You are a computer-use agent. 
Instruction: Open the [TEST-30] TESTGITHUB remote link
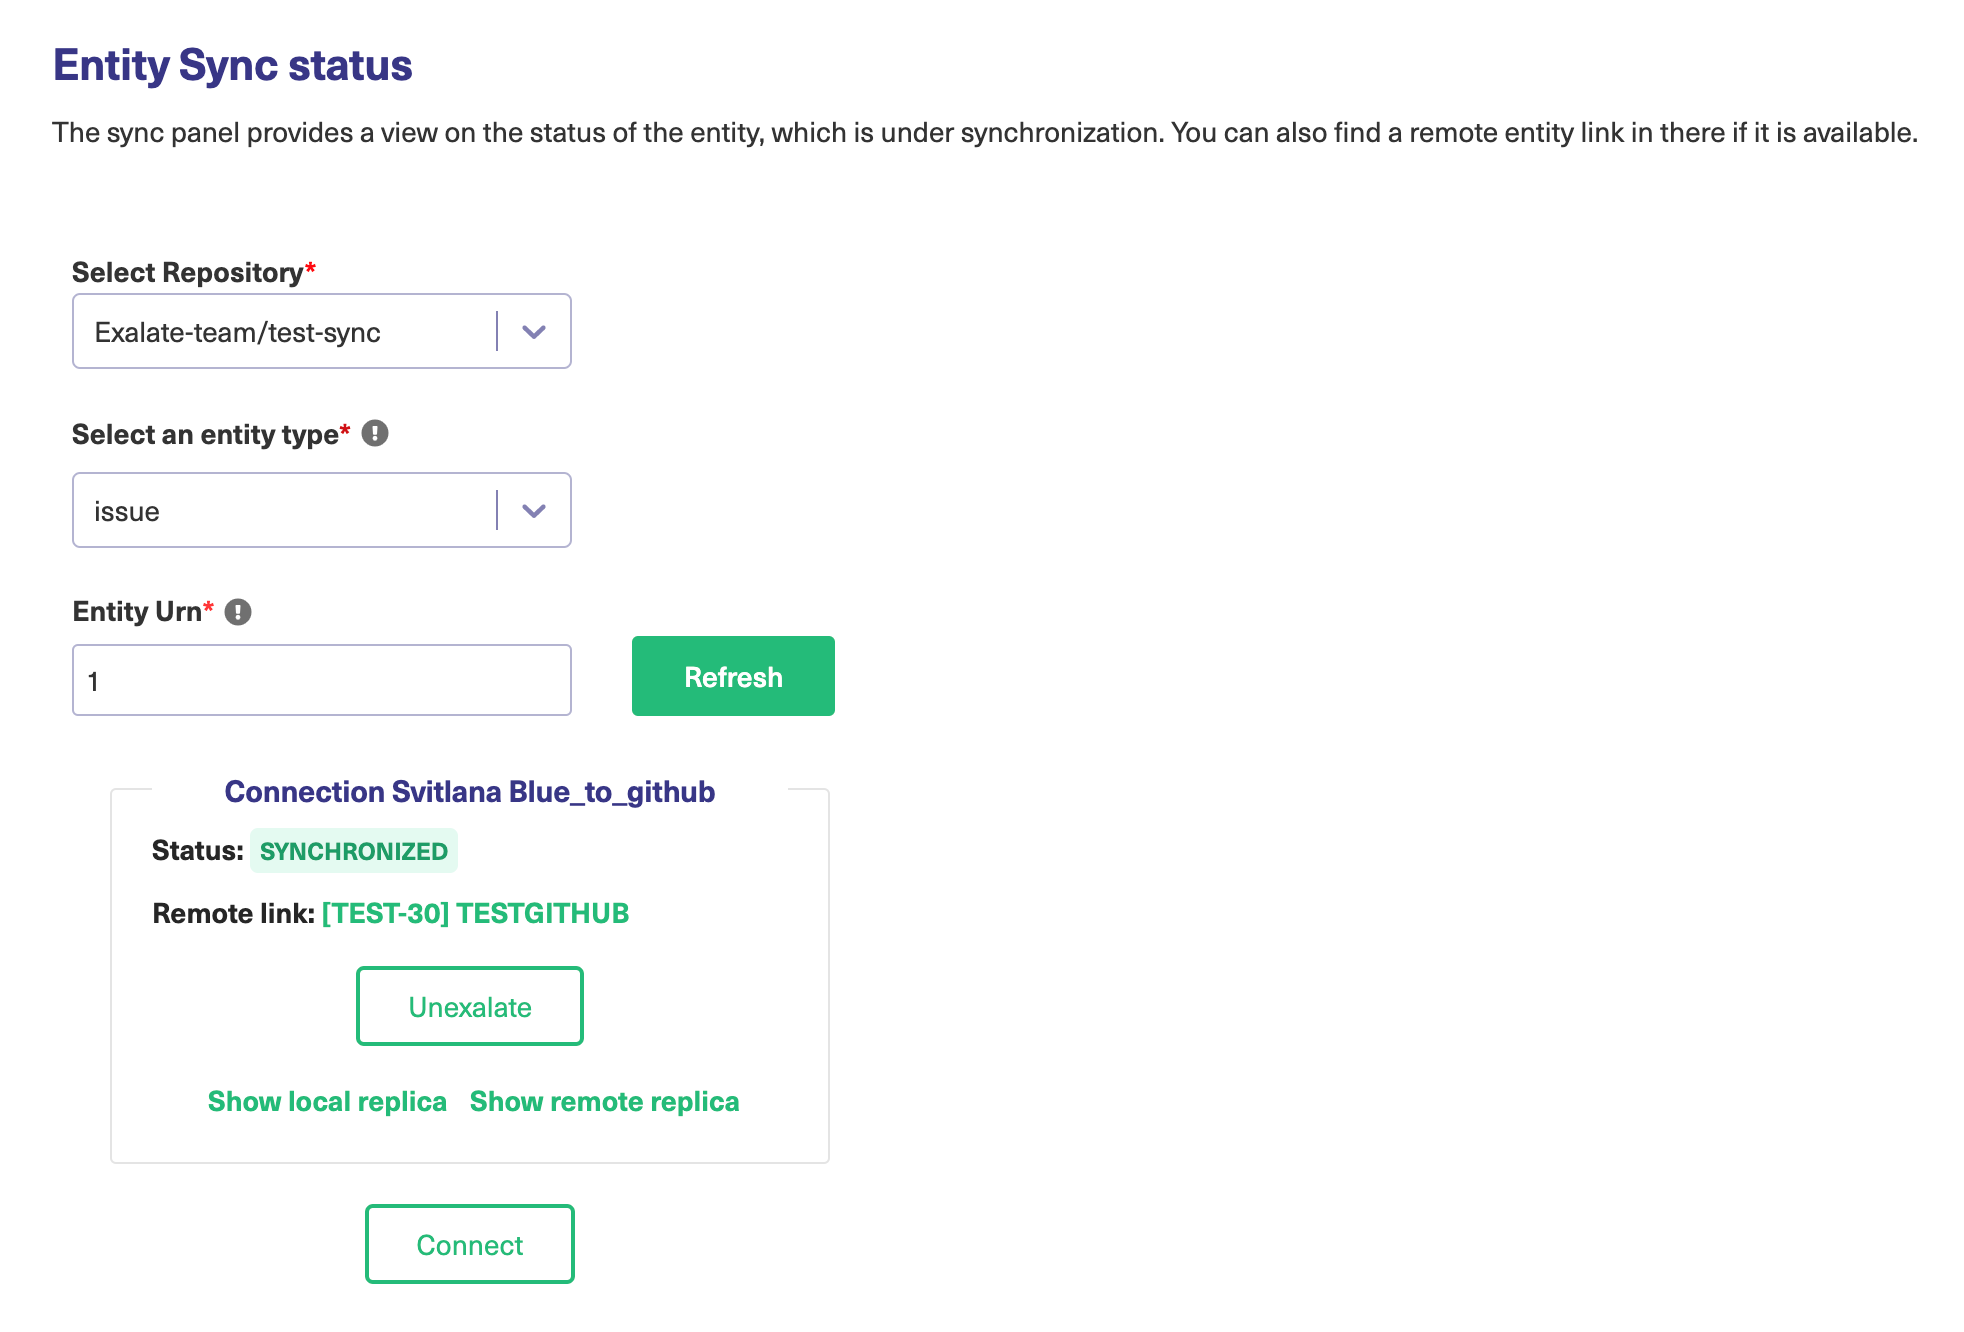475,913
